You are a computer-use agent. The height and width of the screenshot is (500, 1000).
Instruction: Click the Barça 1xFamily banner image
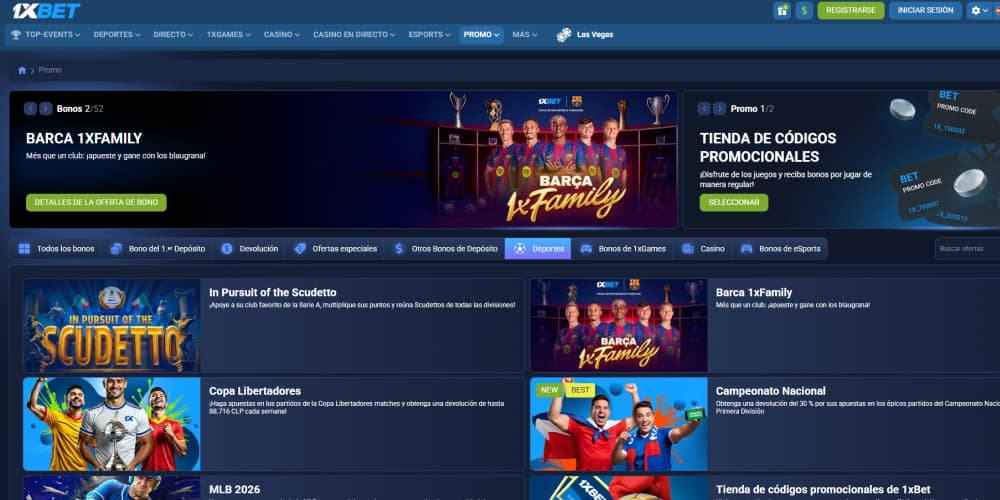pyautogui.click(x=558, y=159)
